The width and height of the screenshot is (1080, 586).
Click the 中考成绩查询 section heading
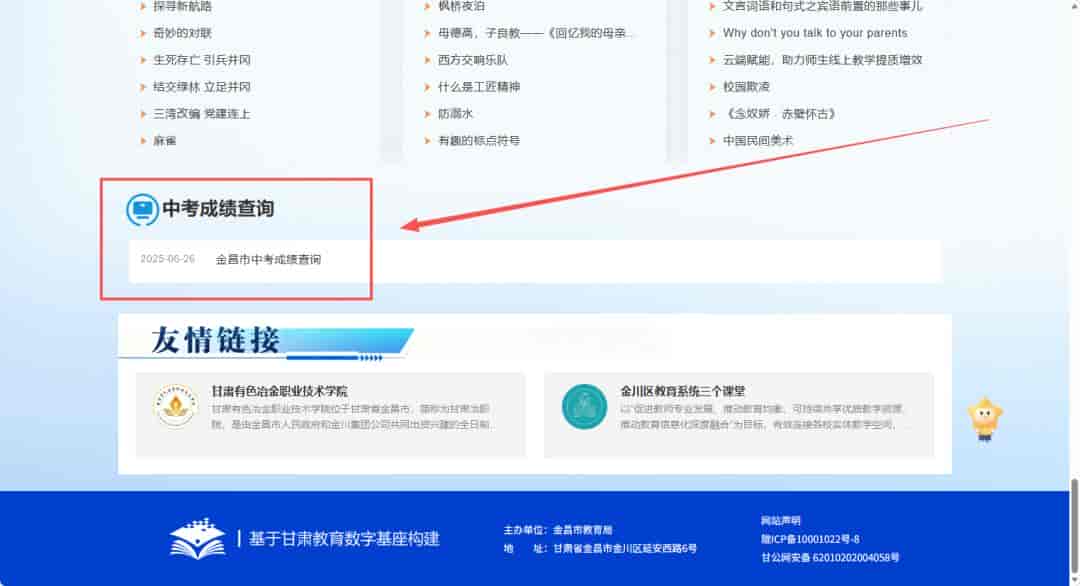tap(218, 209)
